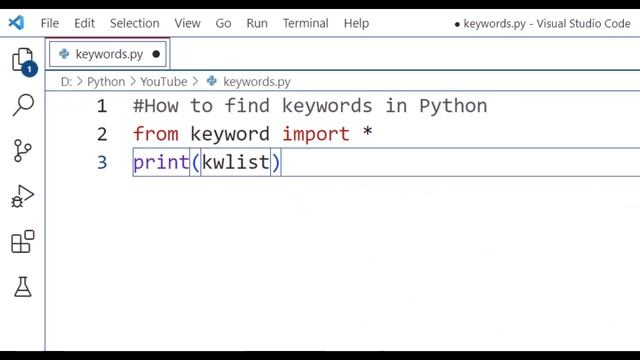Click the Python file icon in the breadcrumb
Screen dimensions: 640x360
tap(211, 81)
